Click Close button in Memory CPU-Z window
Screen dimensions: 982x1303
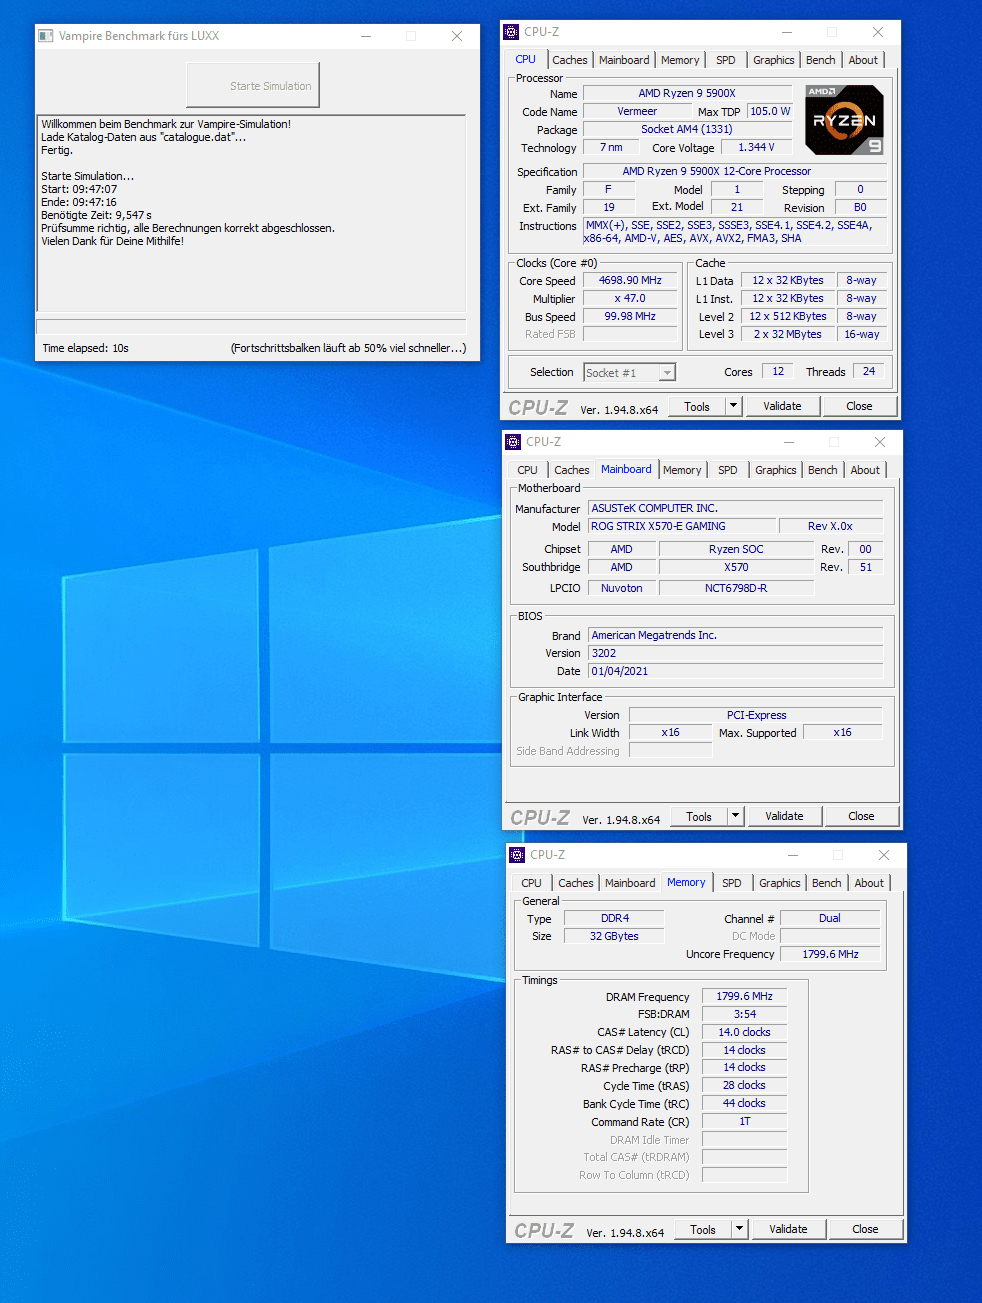[x=865, y=1229]
